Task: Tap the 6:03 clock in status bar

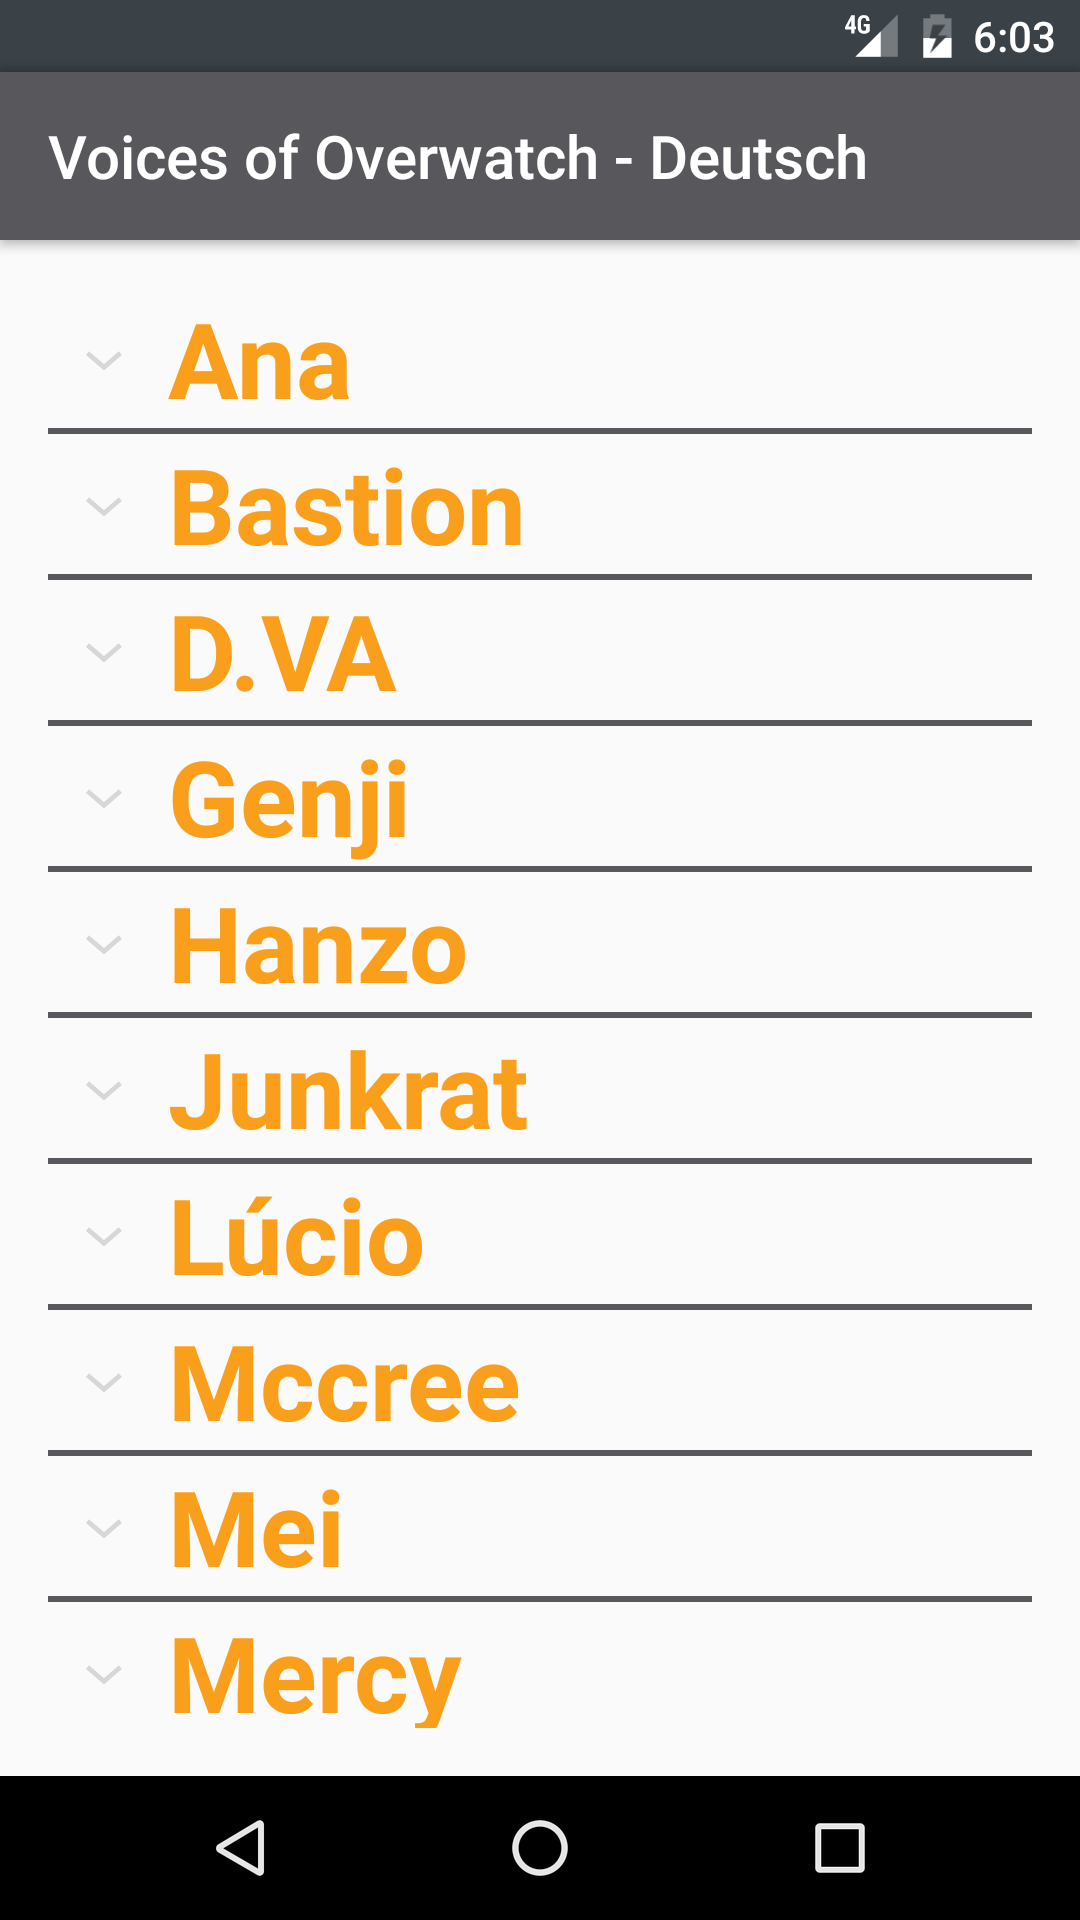Action: point(1013,38)
